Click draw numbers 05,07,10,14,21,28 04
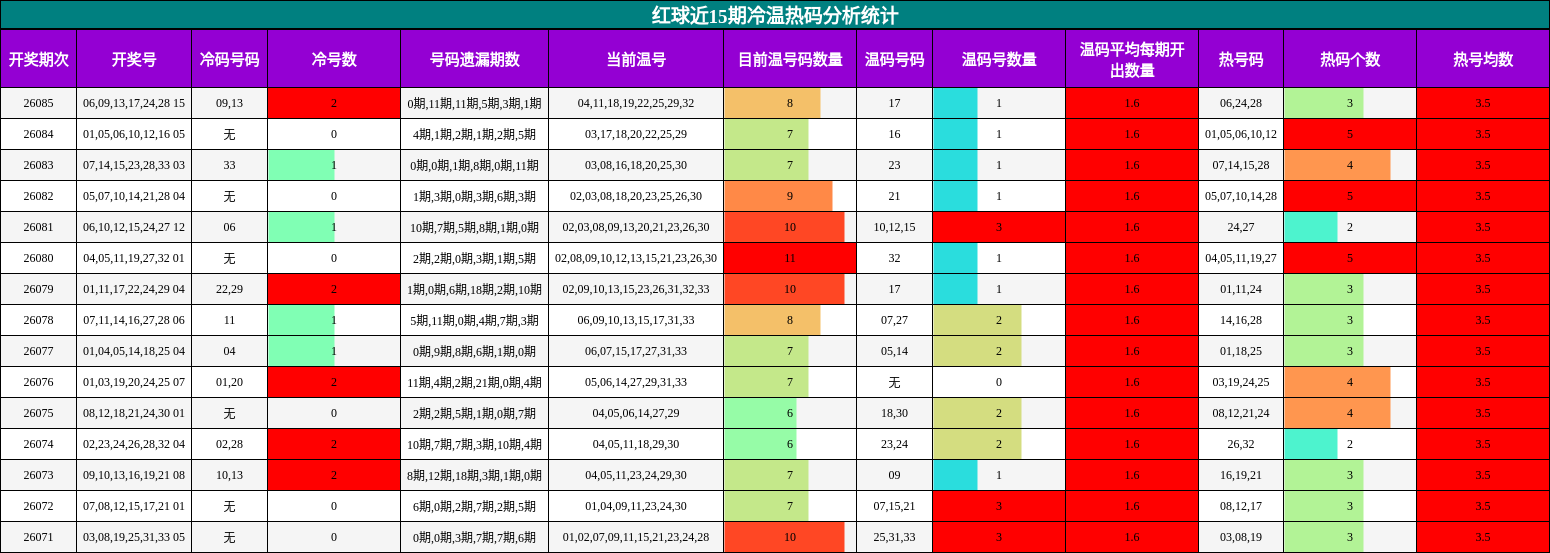Image resolution: width=1550 pixels, height=553 pixels. (134, 196)
